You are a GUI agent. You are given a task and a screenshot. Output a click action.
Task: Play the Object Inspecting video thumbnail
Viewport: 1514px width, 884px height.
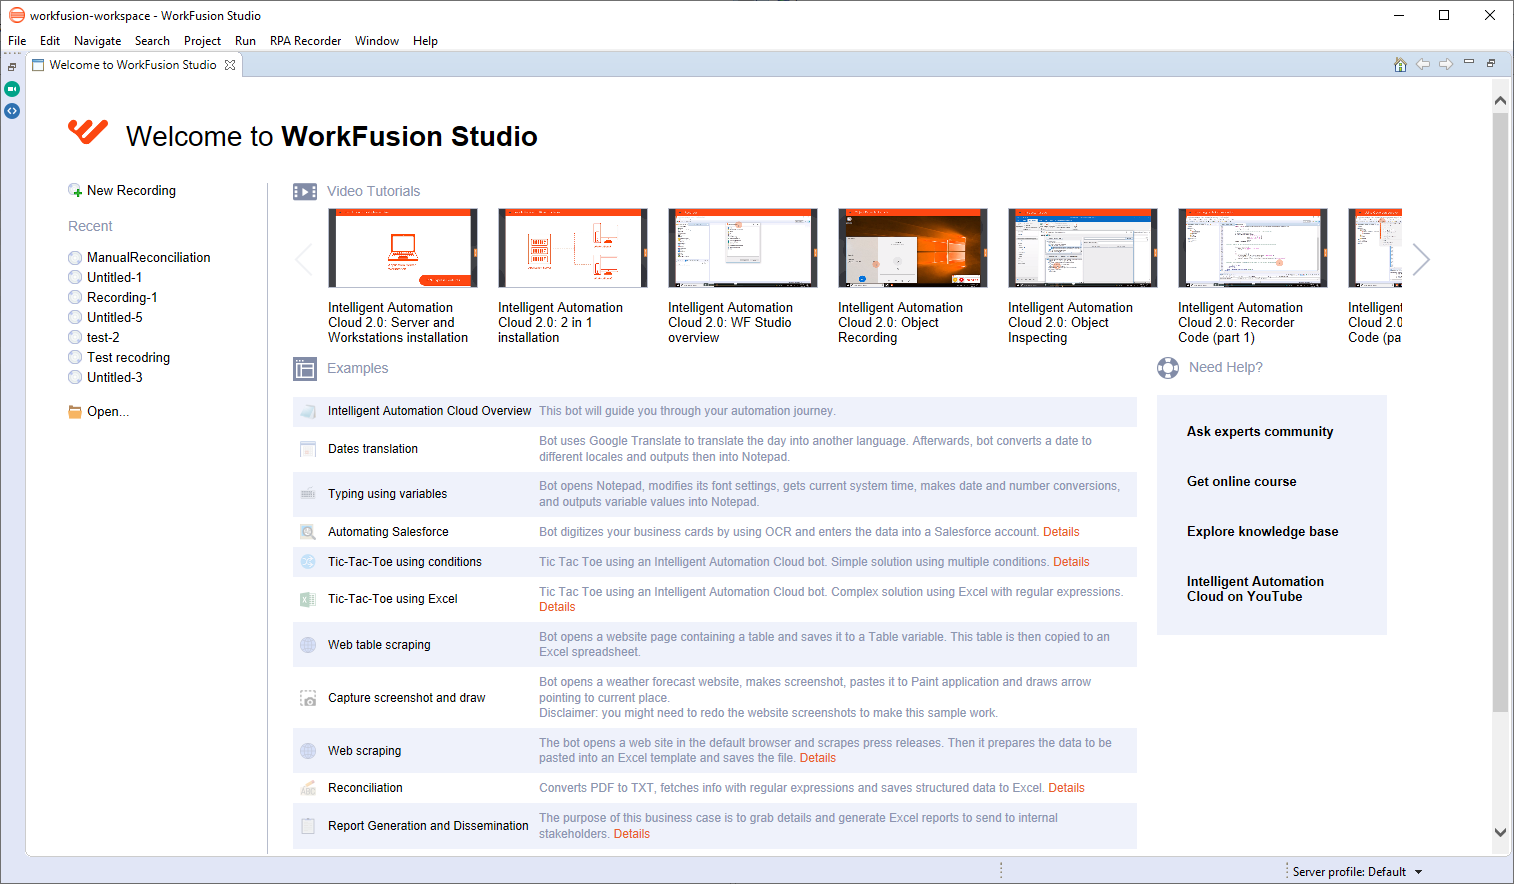[1083, 248]
